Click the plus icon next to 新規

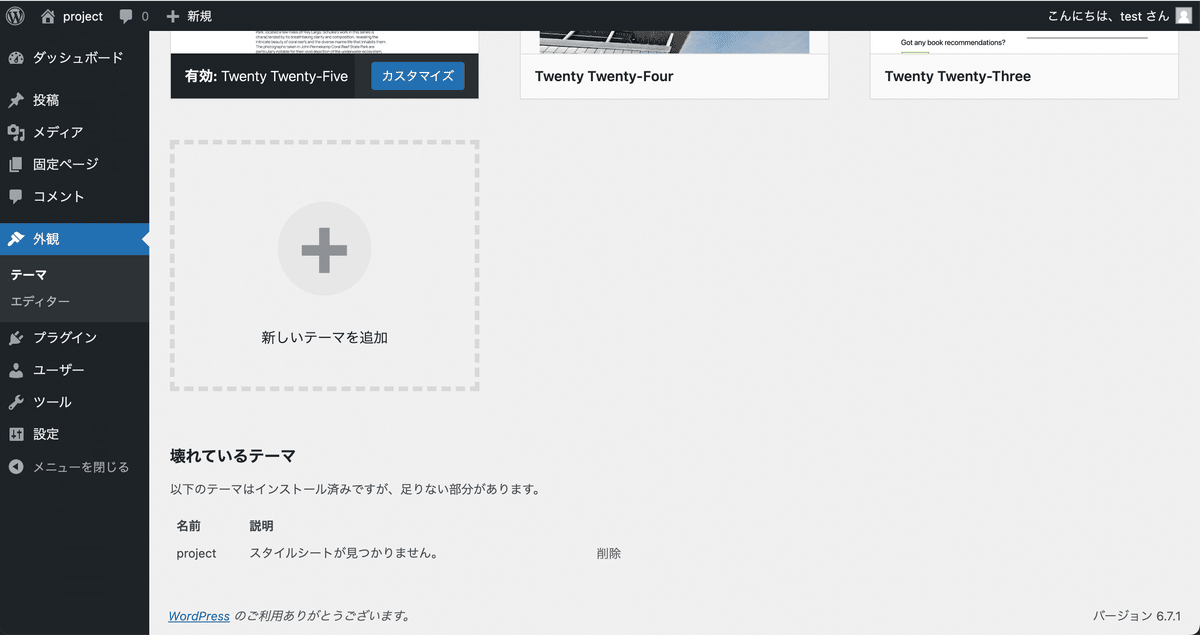(173, 16)
